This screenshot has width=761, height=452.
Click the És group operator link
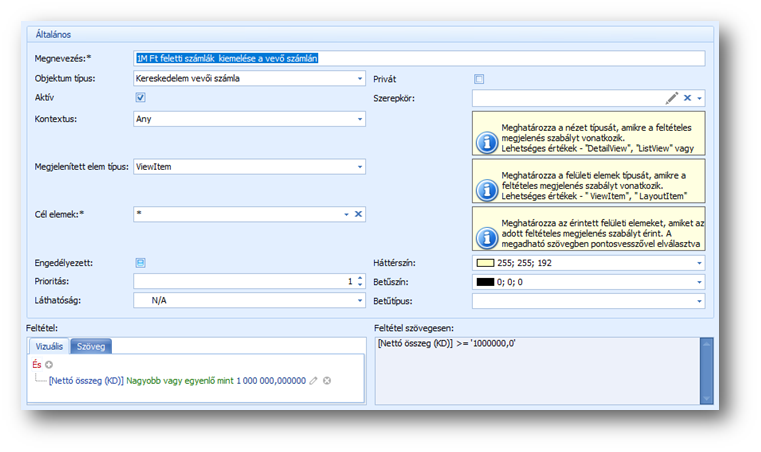[37, 366]
